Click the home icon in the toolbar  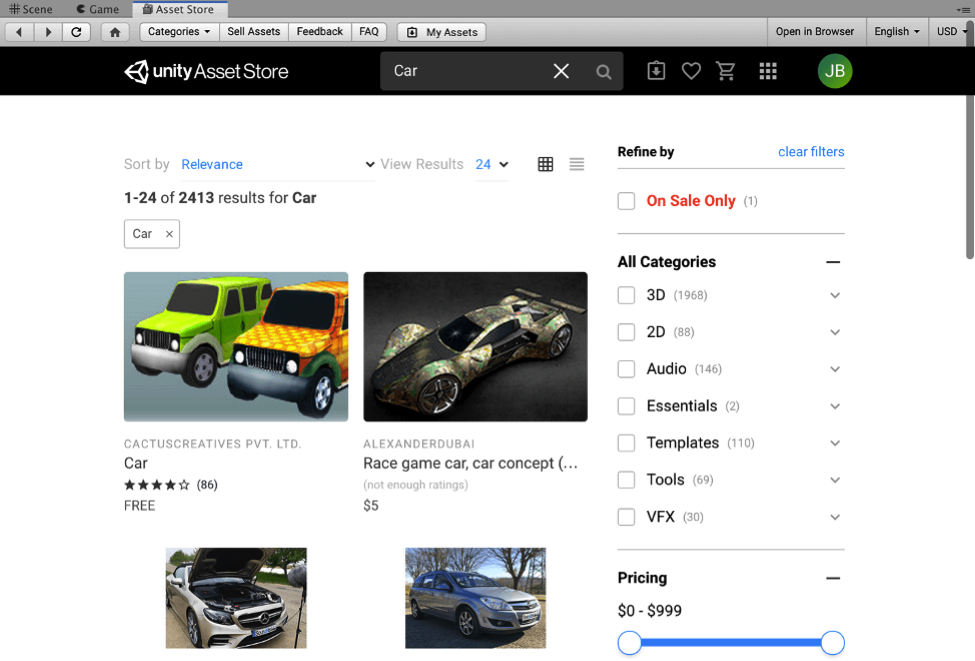(x=114, y=31)
